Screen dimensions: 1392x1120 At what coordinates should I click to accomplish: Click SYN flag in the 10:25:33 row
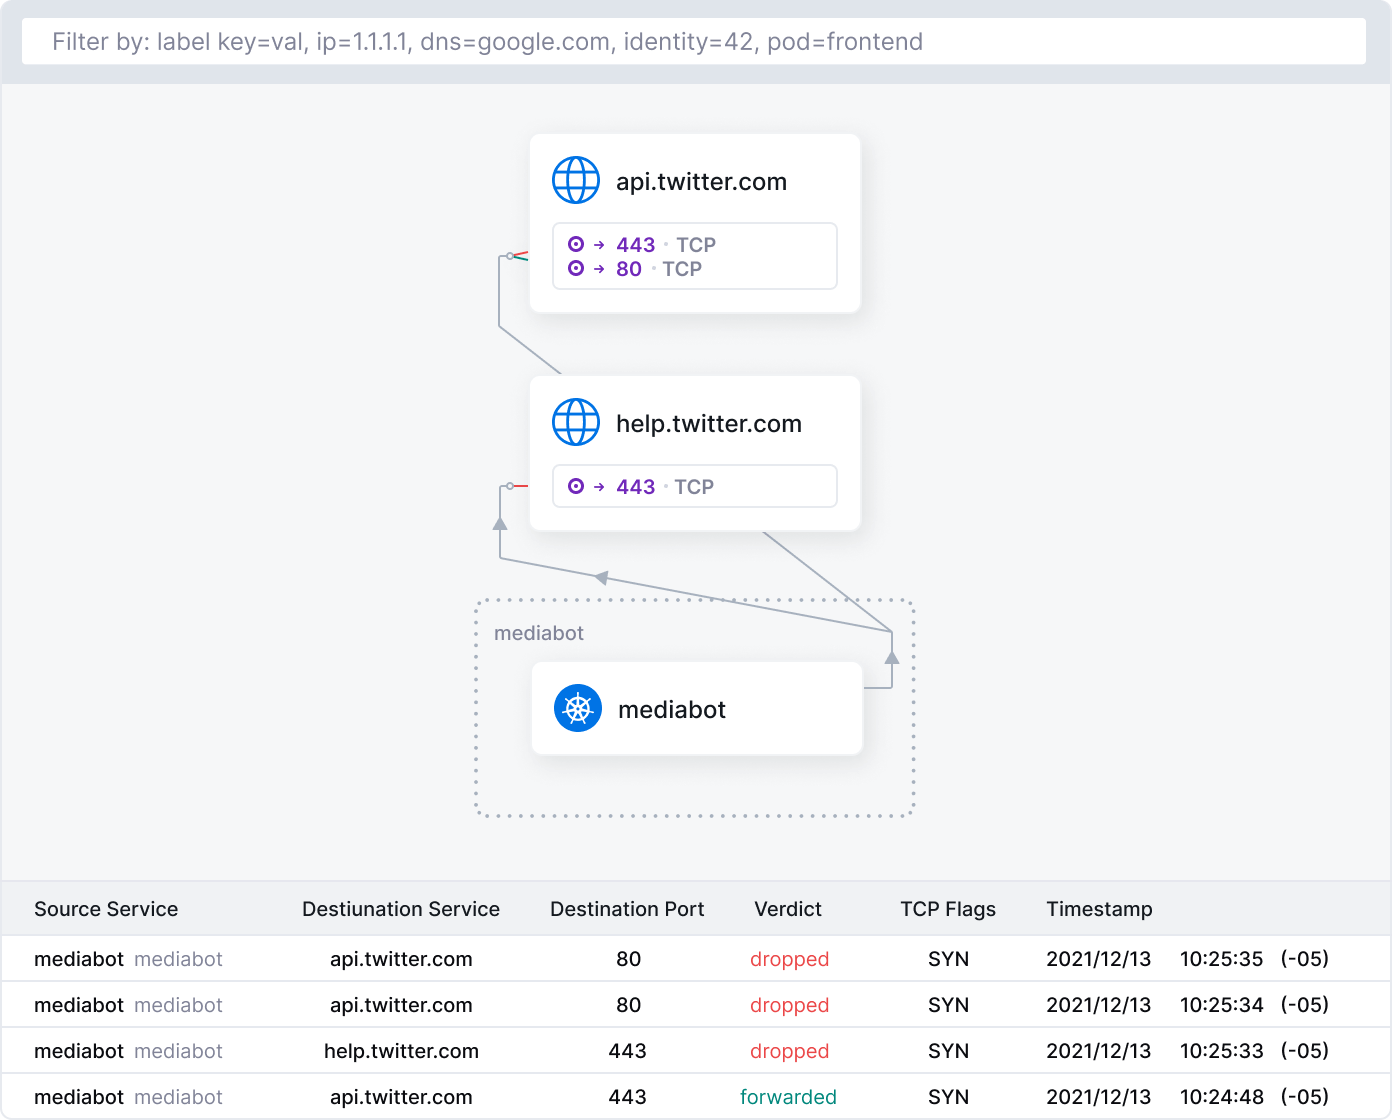[x=948, y=1051]
